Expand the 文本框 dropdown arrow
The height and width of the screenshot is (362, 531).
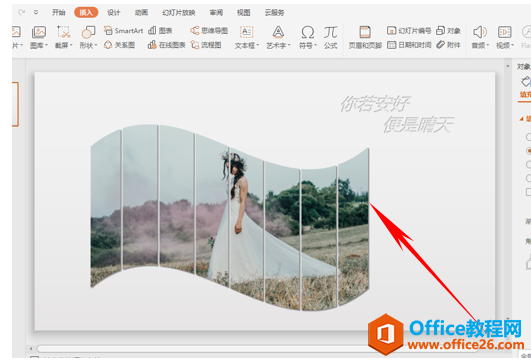(x=258, y=45)
